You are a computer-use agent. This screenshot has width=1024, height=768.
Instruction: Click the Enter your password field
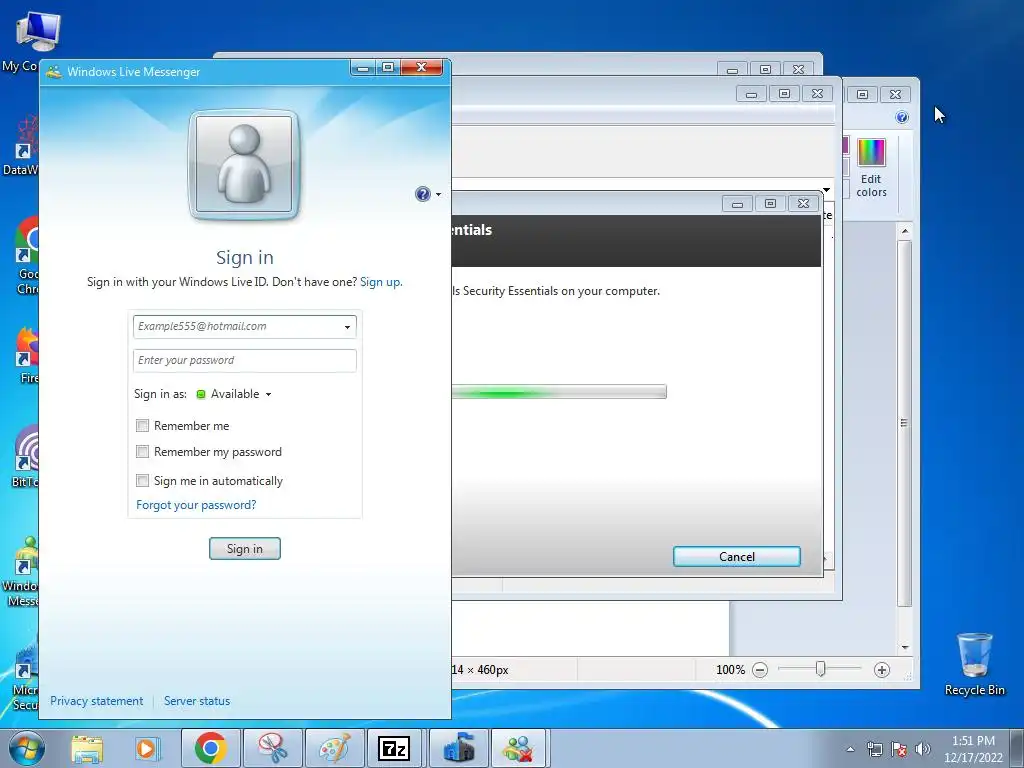(245, 360)
